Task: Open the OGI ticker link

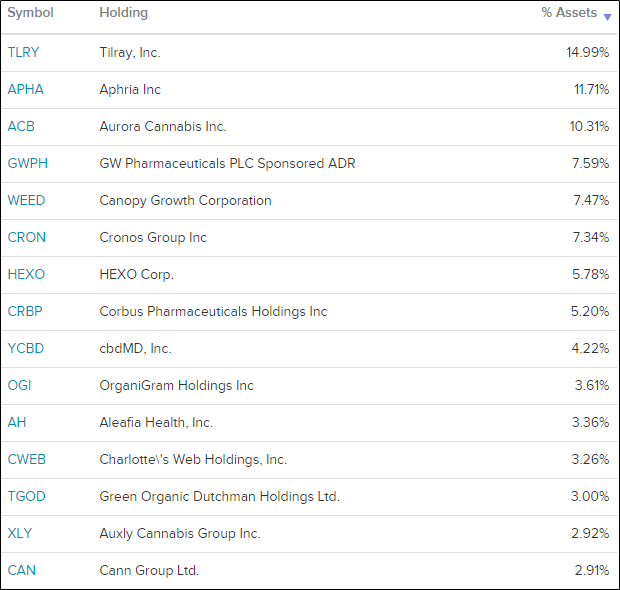Action: tap(19, 385)
